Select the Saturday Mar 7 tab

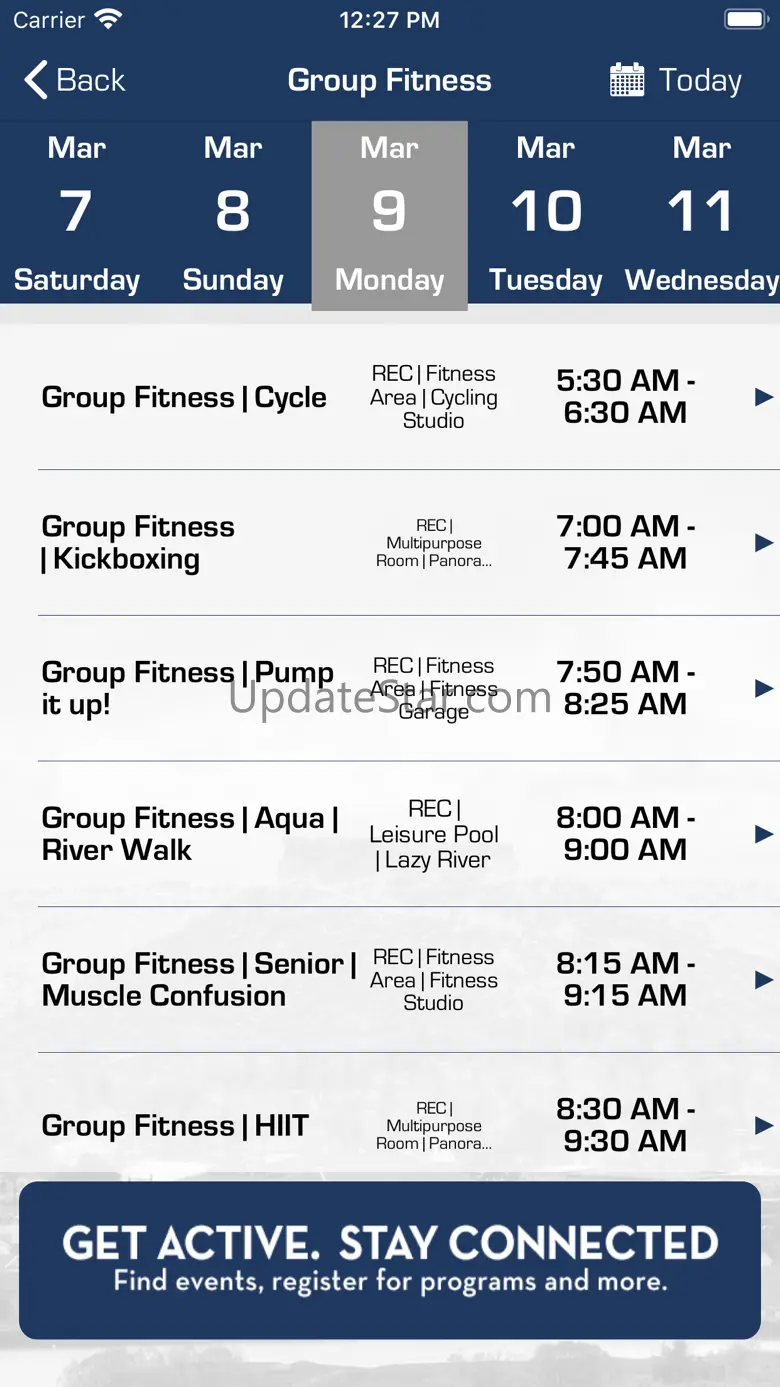(x=77, y=214)
